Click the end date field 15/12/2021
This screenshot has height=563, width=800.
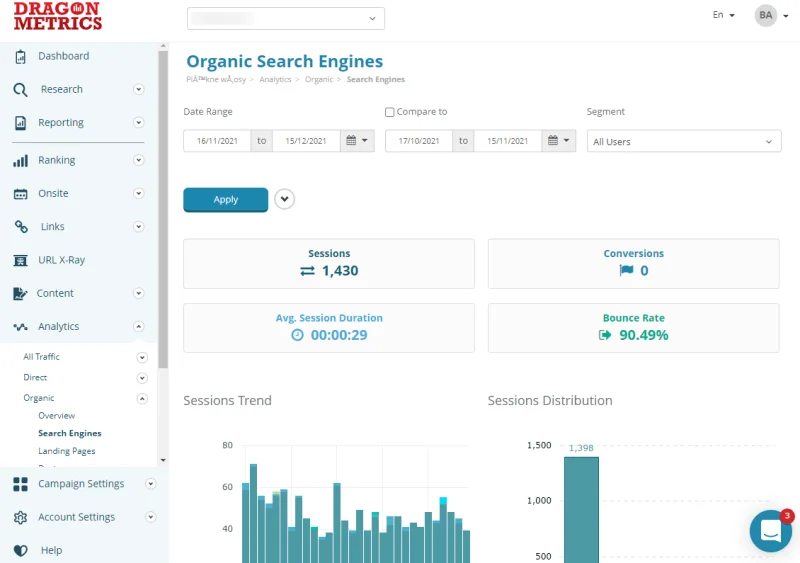(x=306, y=141)
